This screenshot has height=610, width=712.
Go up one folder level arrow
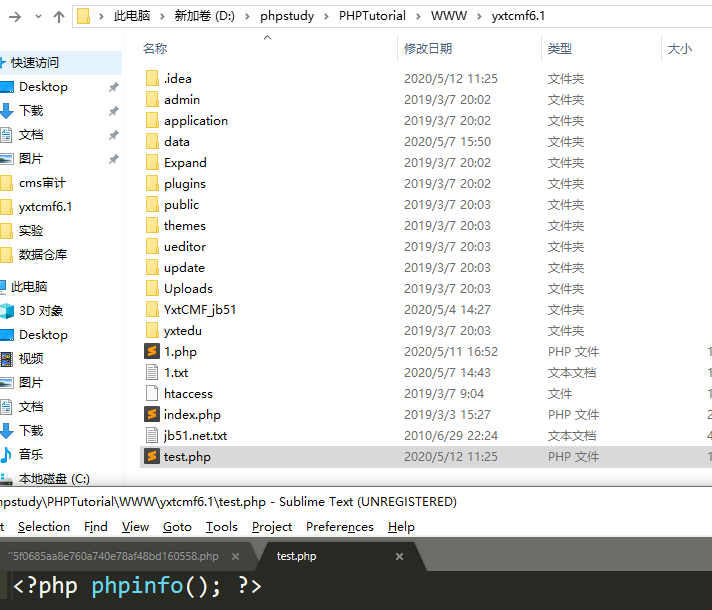[x=59, y=17]
